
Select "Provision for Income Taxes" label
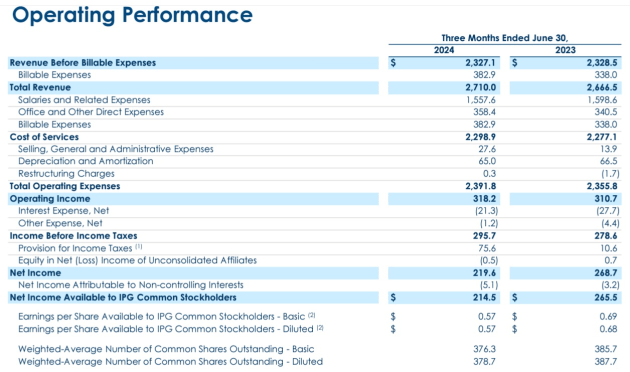(x=75, y=248)
